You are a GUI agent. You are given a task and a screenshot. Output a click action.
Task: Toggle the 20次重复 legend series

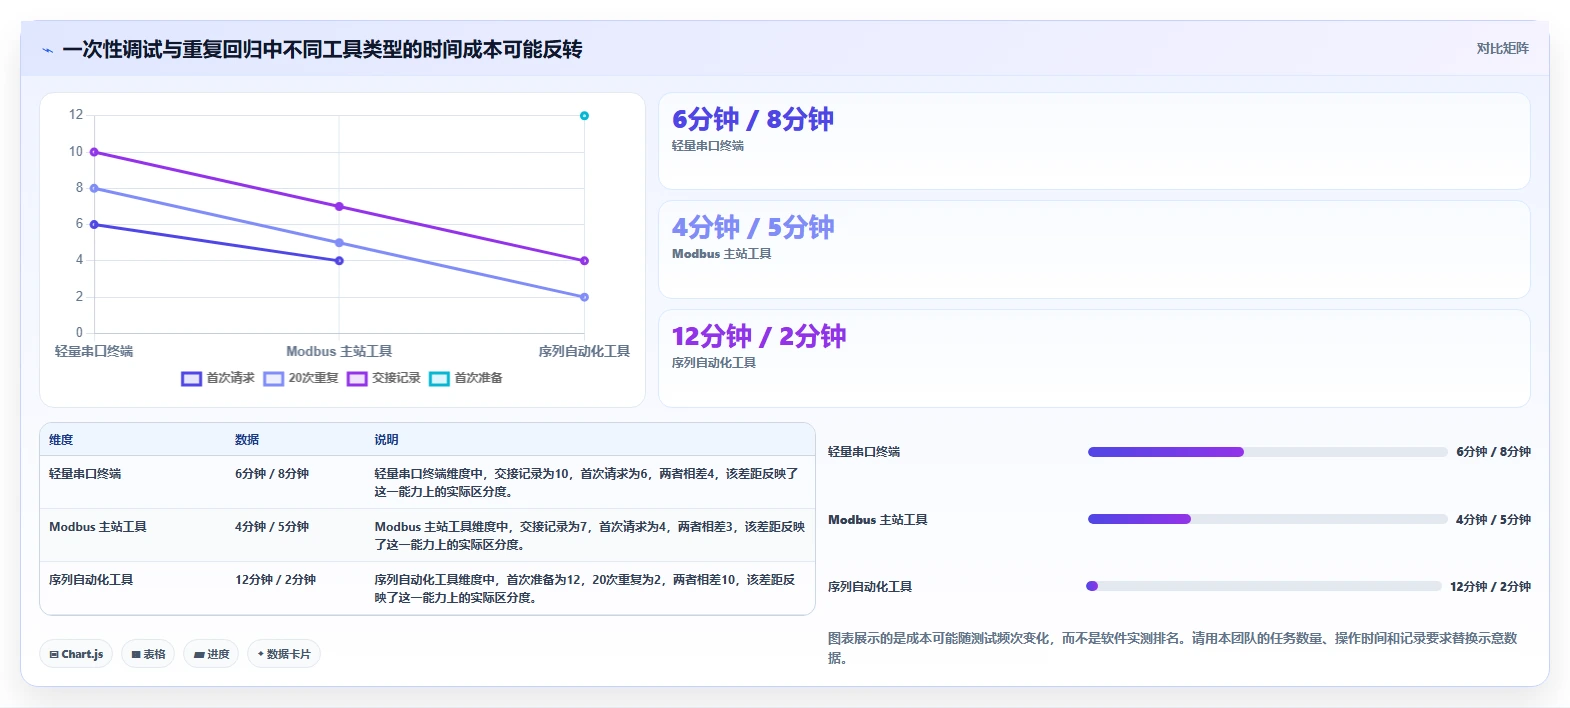tap(301, 378)
